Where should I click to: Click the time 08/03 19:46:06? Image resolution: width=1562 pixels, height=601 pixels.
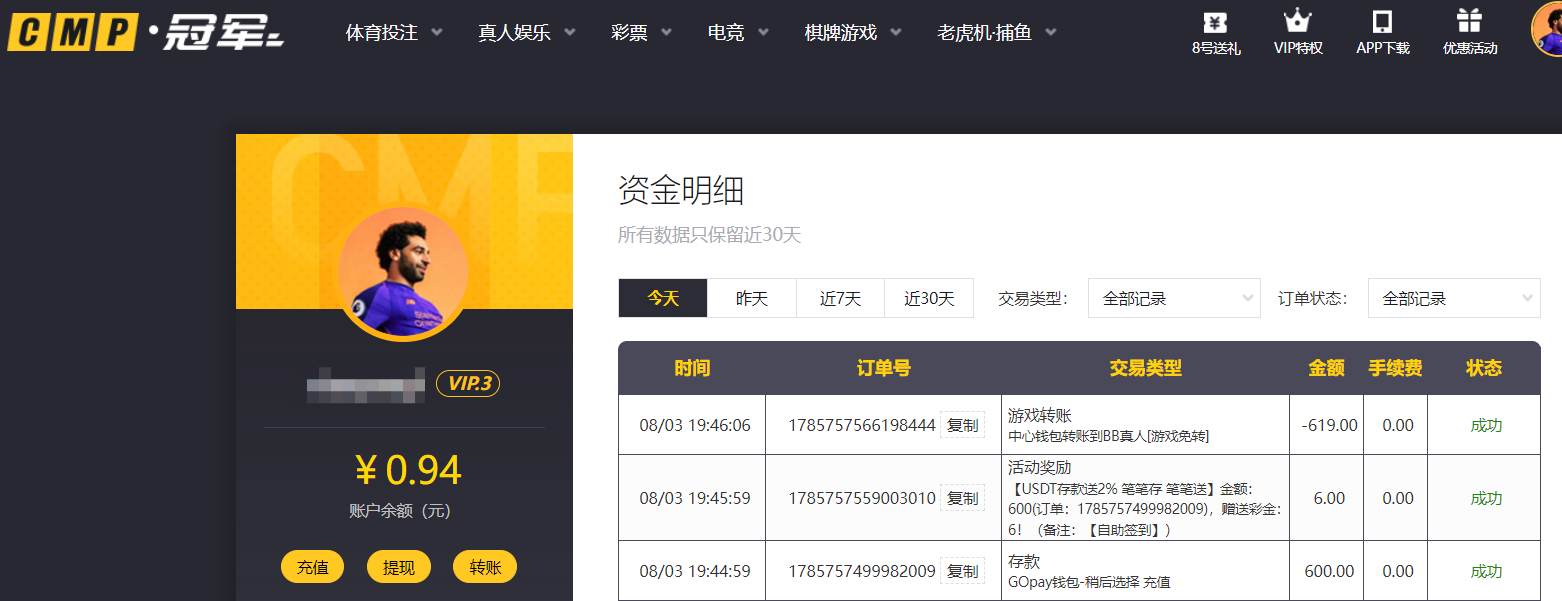pyautogui.click(x=695, y=425)
